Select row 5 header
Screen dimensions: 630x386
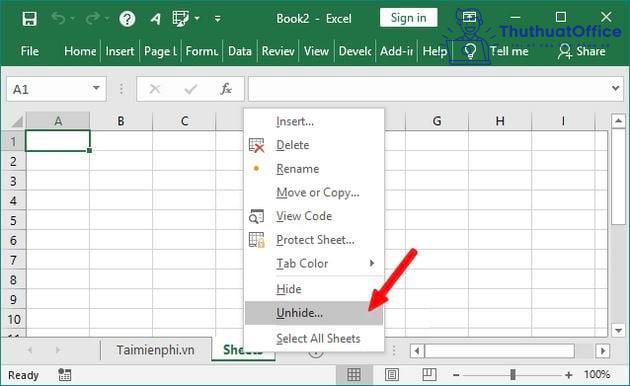tap(13, 221)
